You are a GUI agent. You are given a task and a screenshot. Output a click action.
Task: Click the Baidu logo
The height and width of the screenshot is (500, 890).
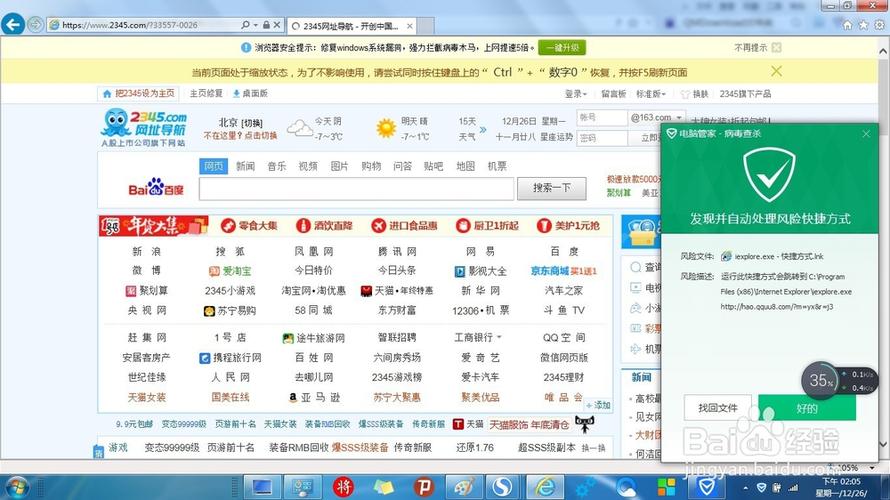(x=156, y=187)
